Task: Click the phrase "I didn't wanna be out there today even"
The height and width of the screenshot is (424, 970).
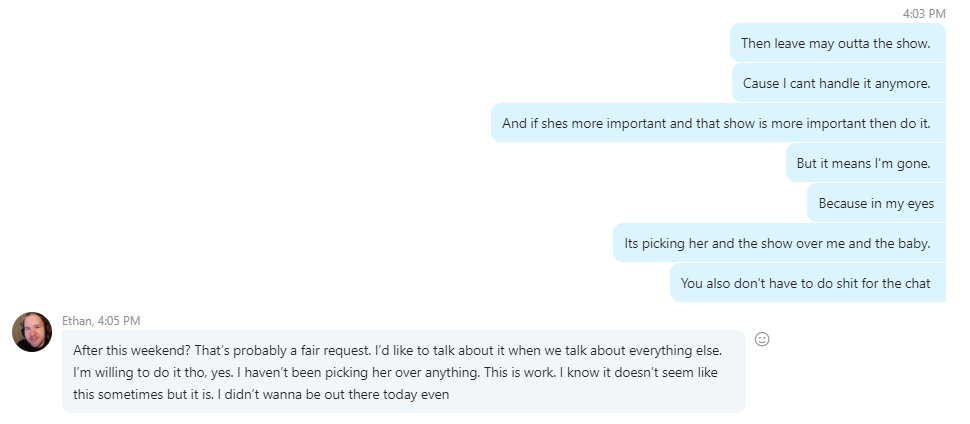Action: pyautogui.click(x=333, y=394)
